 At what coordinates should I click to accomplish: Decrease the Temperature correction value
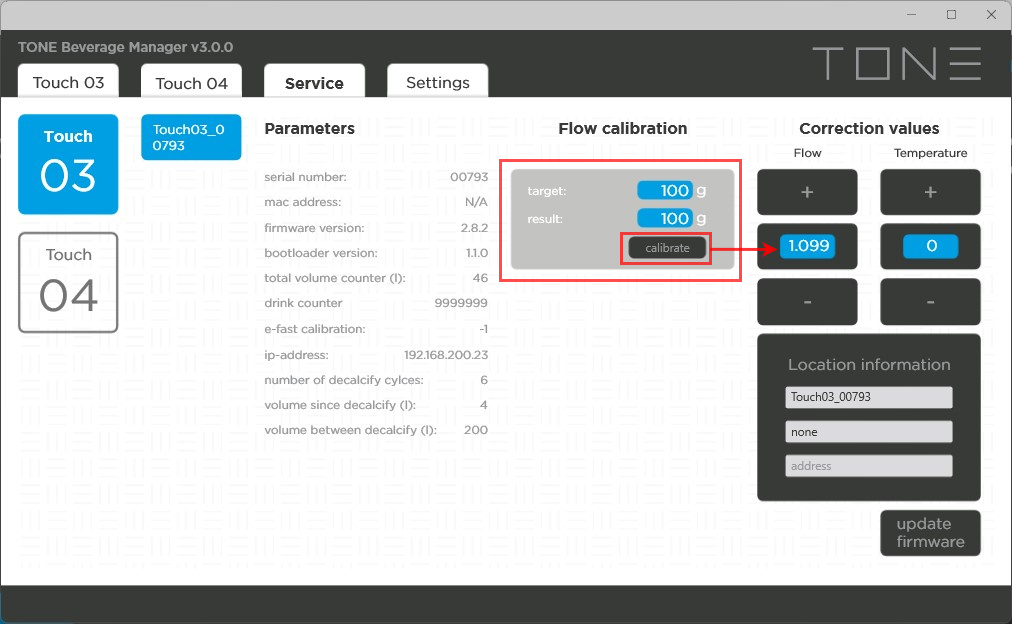[930, 301]
